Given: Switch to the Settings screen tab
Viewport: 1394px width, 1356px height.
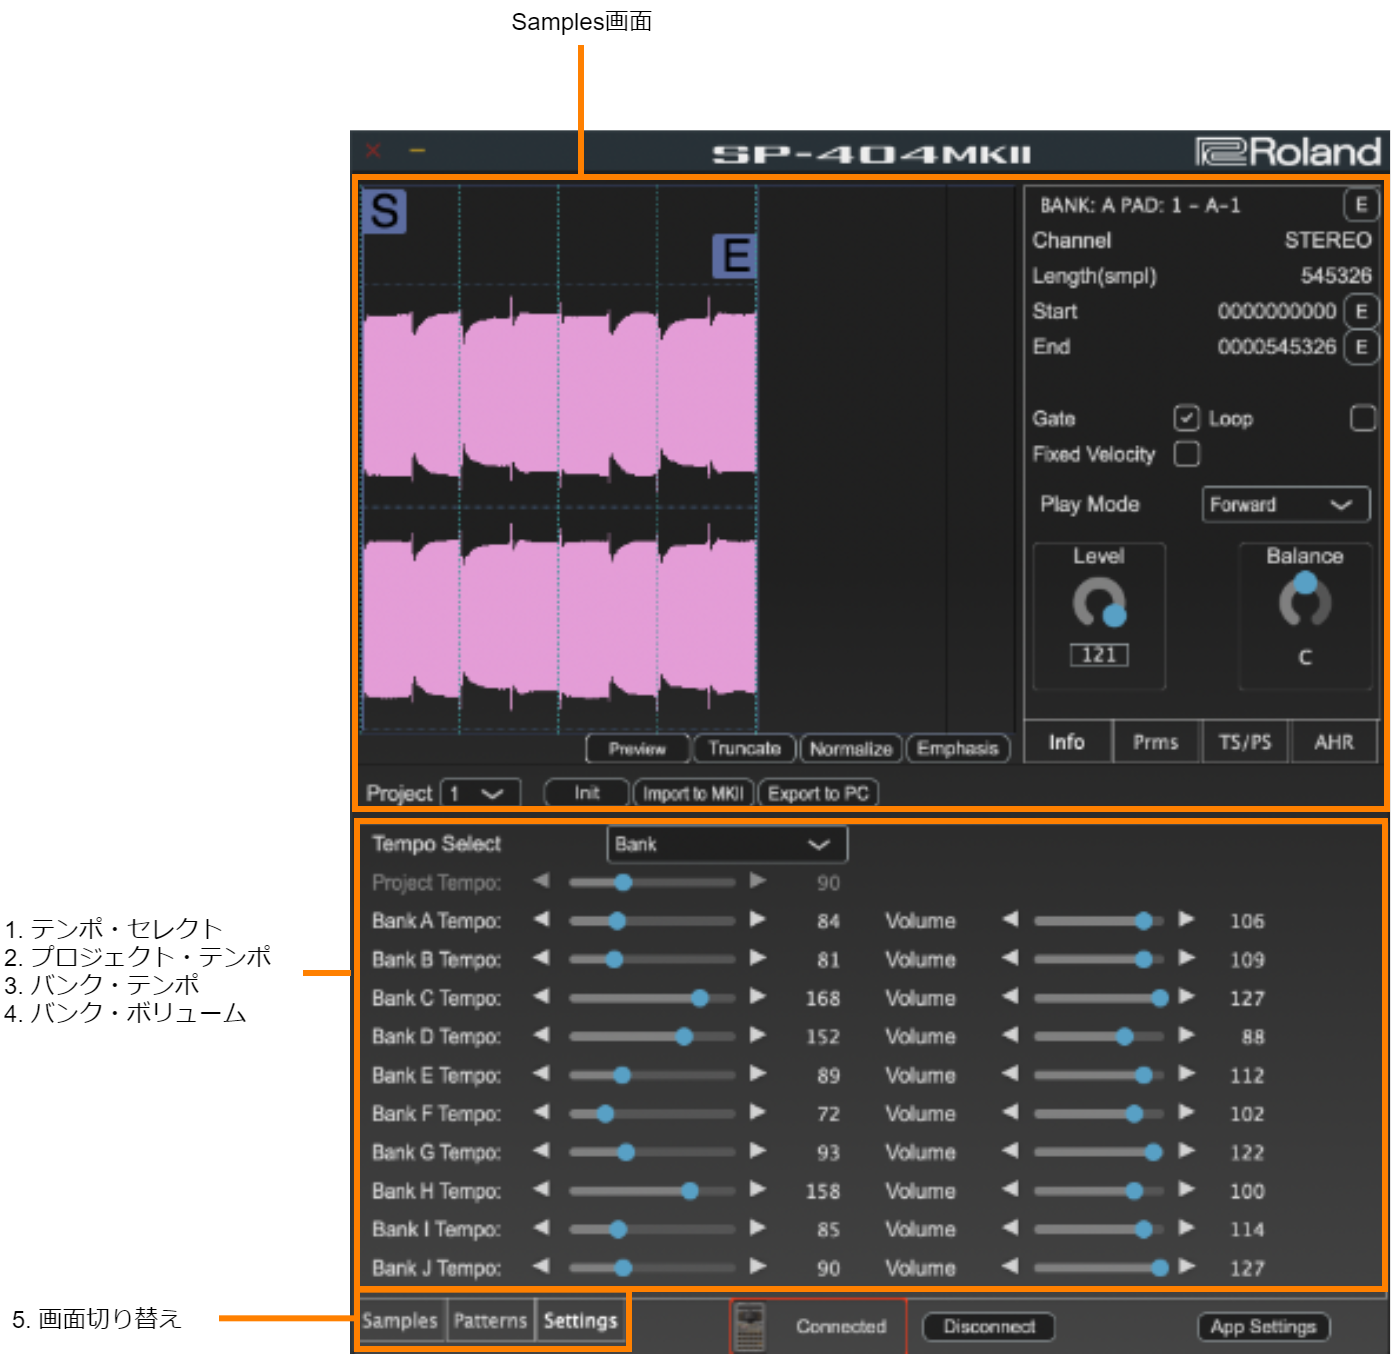Looking at the screenshot, I should (580, 1321).
